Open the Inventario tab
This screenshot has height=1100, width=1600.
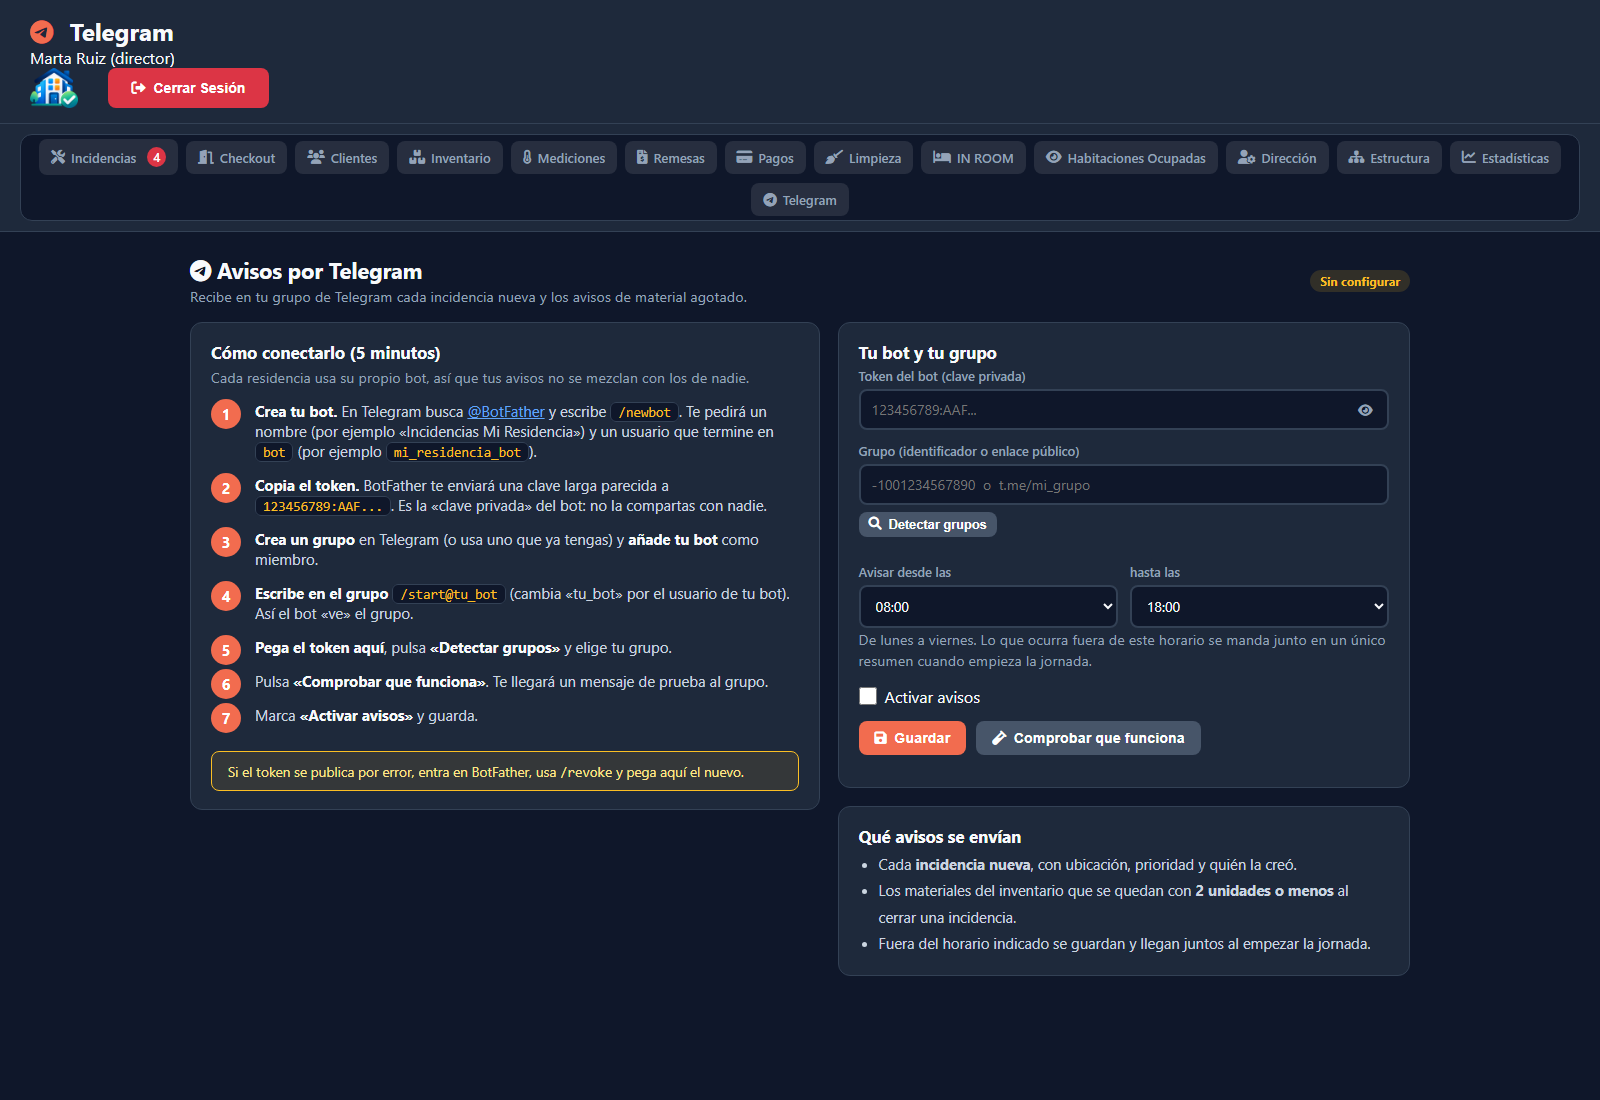[x=450, y=158]
